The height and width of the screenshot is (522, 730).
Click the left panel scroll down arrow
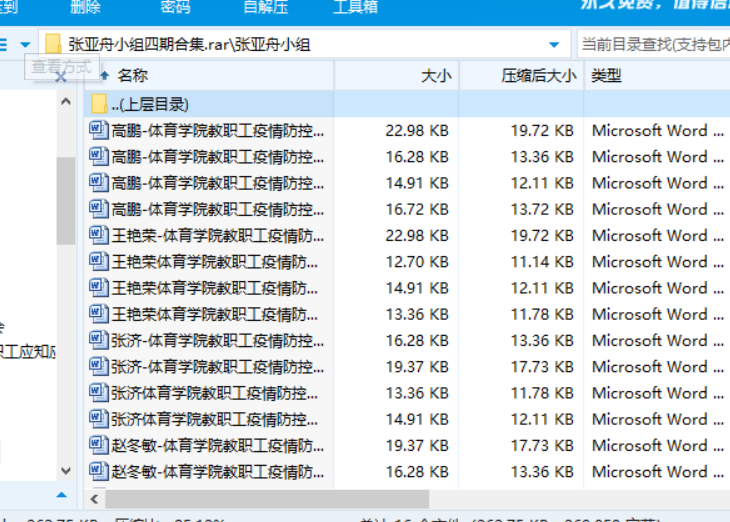66,470
